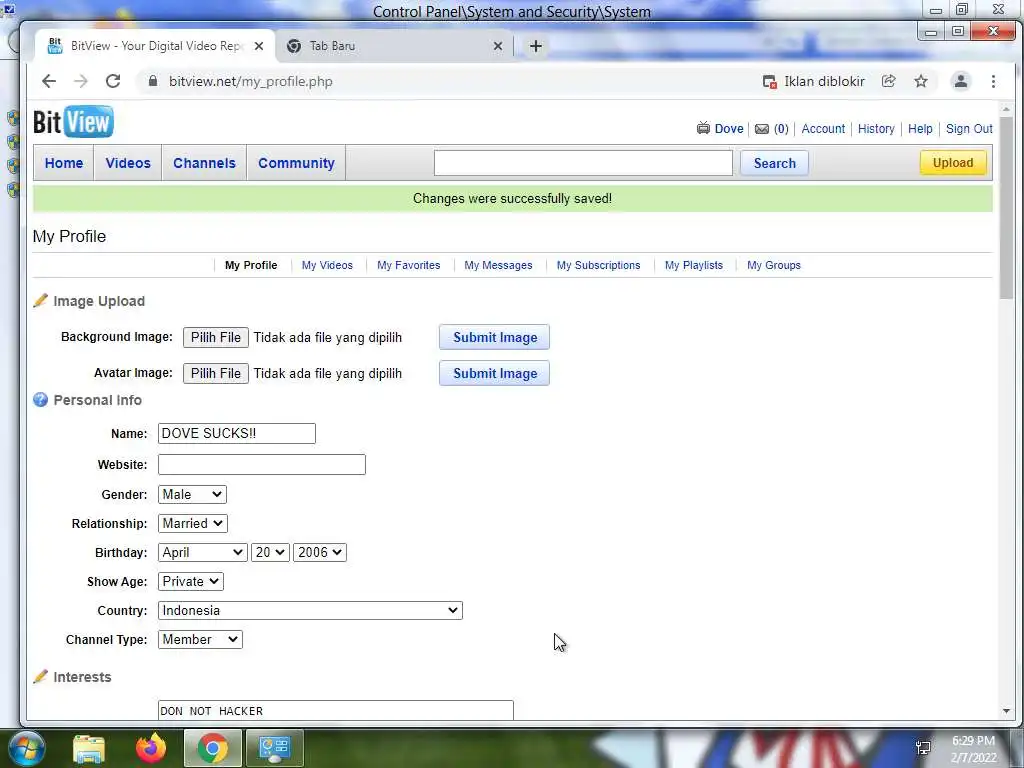Viewport: 1024px width, 768px height.
Task: Click the page vertical scrollbar thumb
Action: pos(1006,209)
